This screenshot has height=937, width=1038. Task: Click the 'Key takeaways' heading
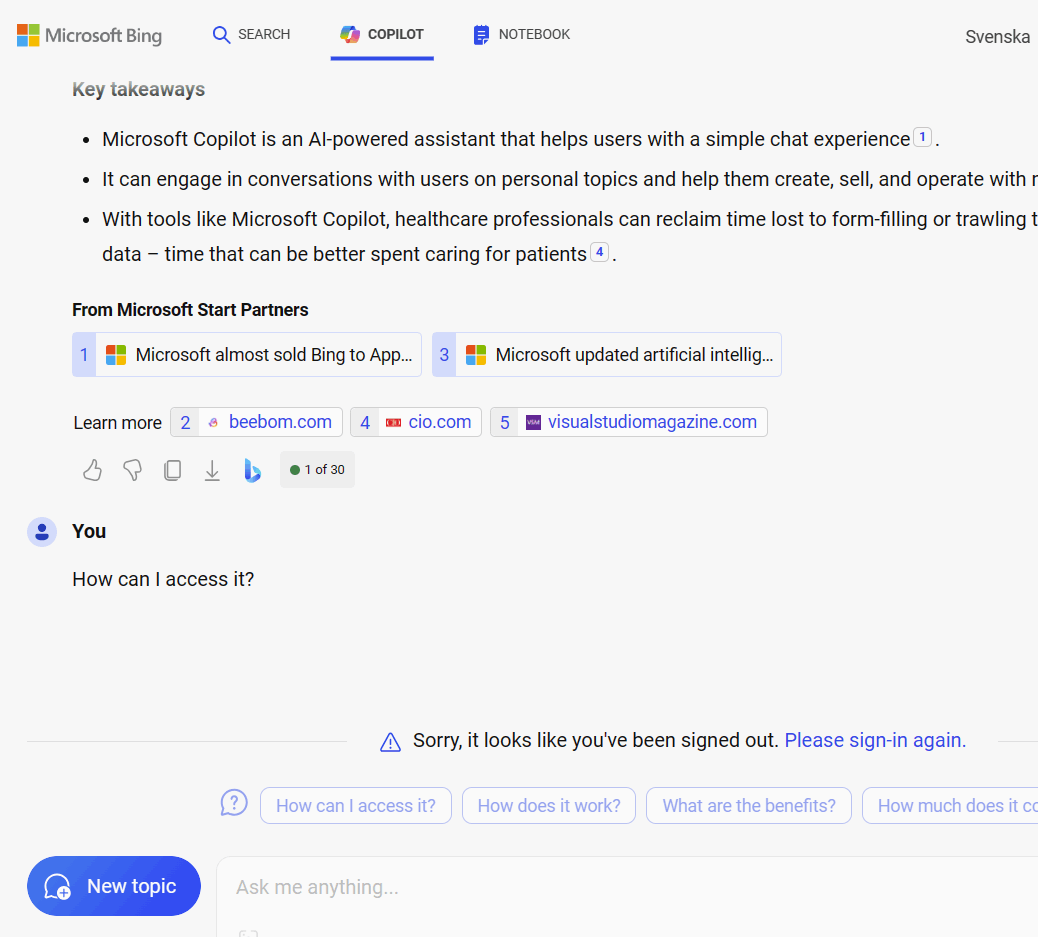tap(138, 89)
